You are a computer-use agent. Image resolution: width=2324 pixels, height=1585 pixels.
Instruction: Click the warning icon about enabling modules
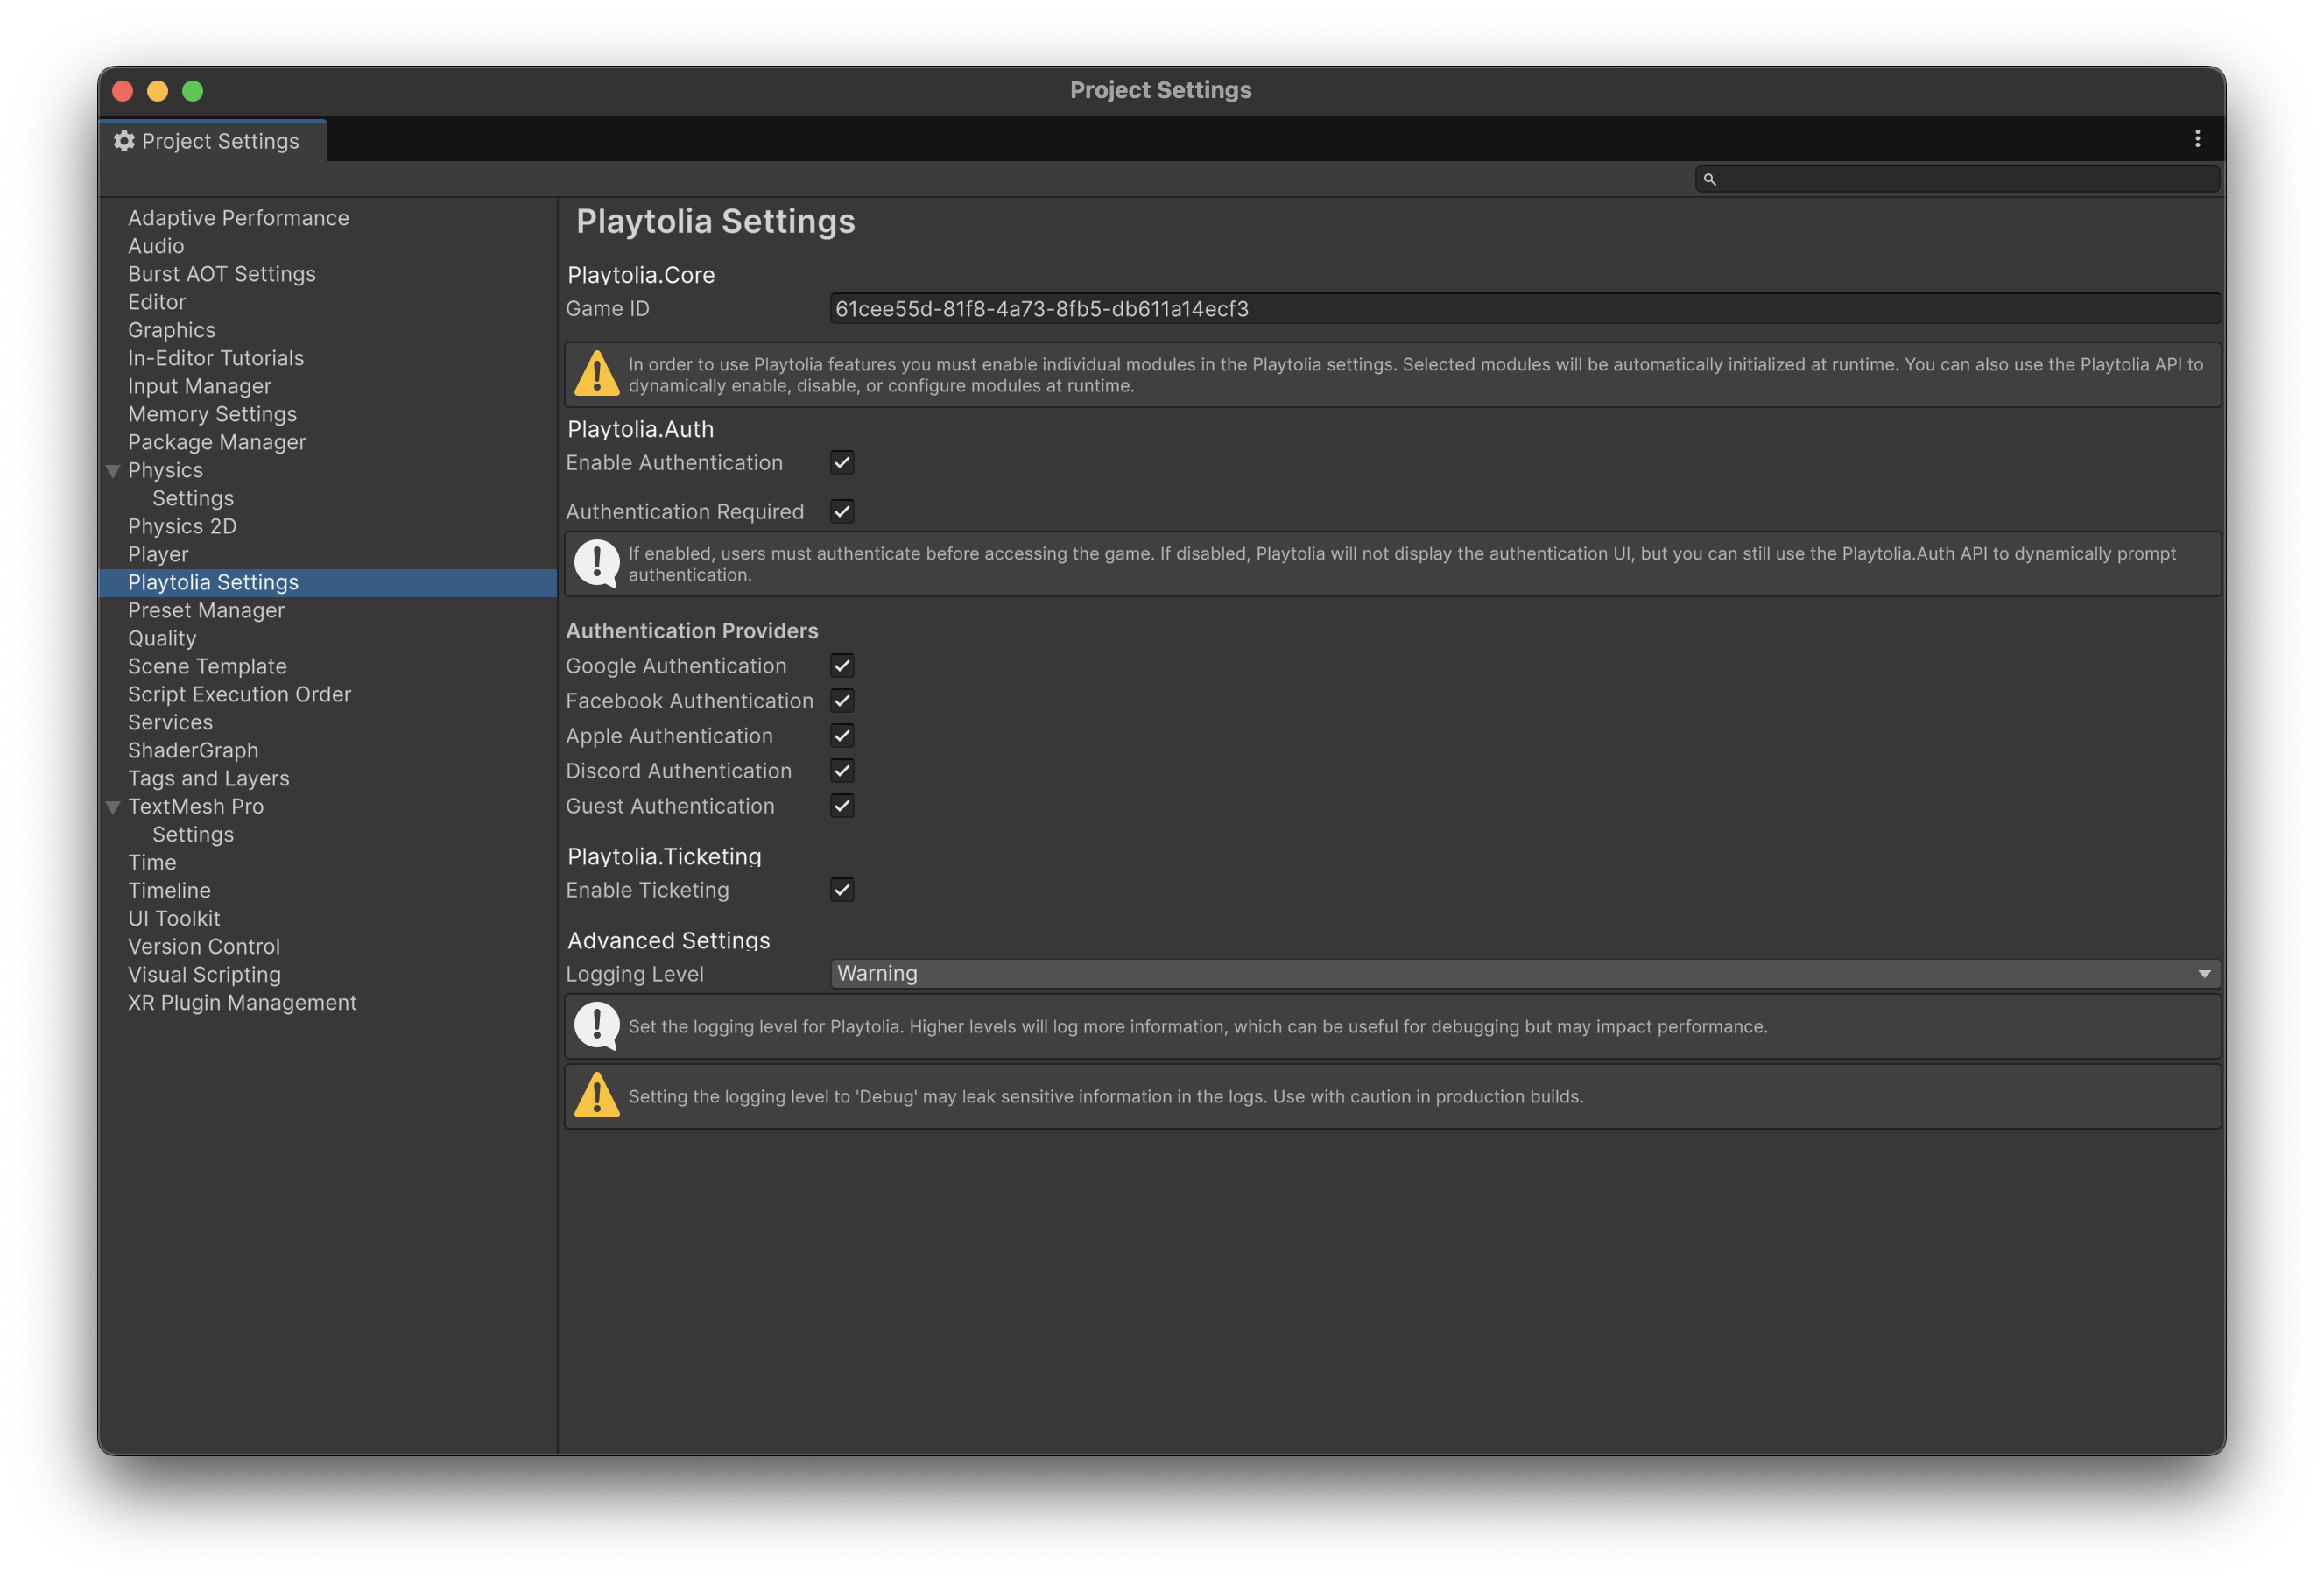click(597, 374)
